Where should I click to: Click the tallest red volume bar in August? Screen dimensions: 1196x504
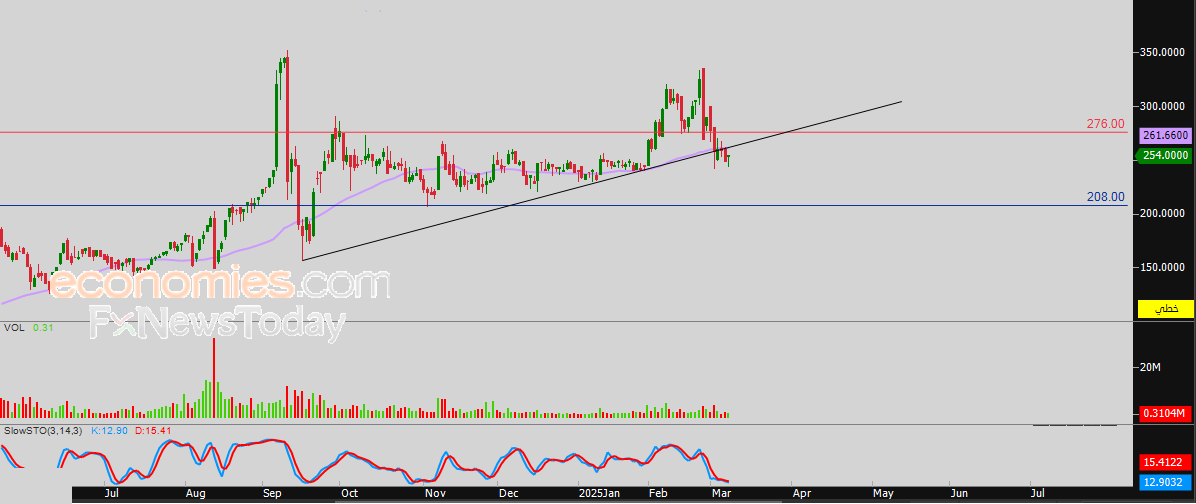point(214,378)
